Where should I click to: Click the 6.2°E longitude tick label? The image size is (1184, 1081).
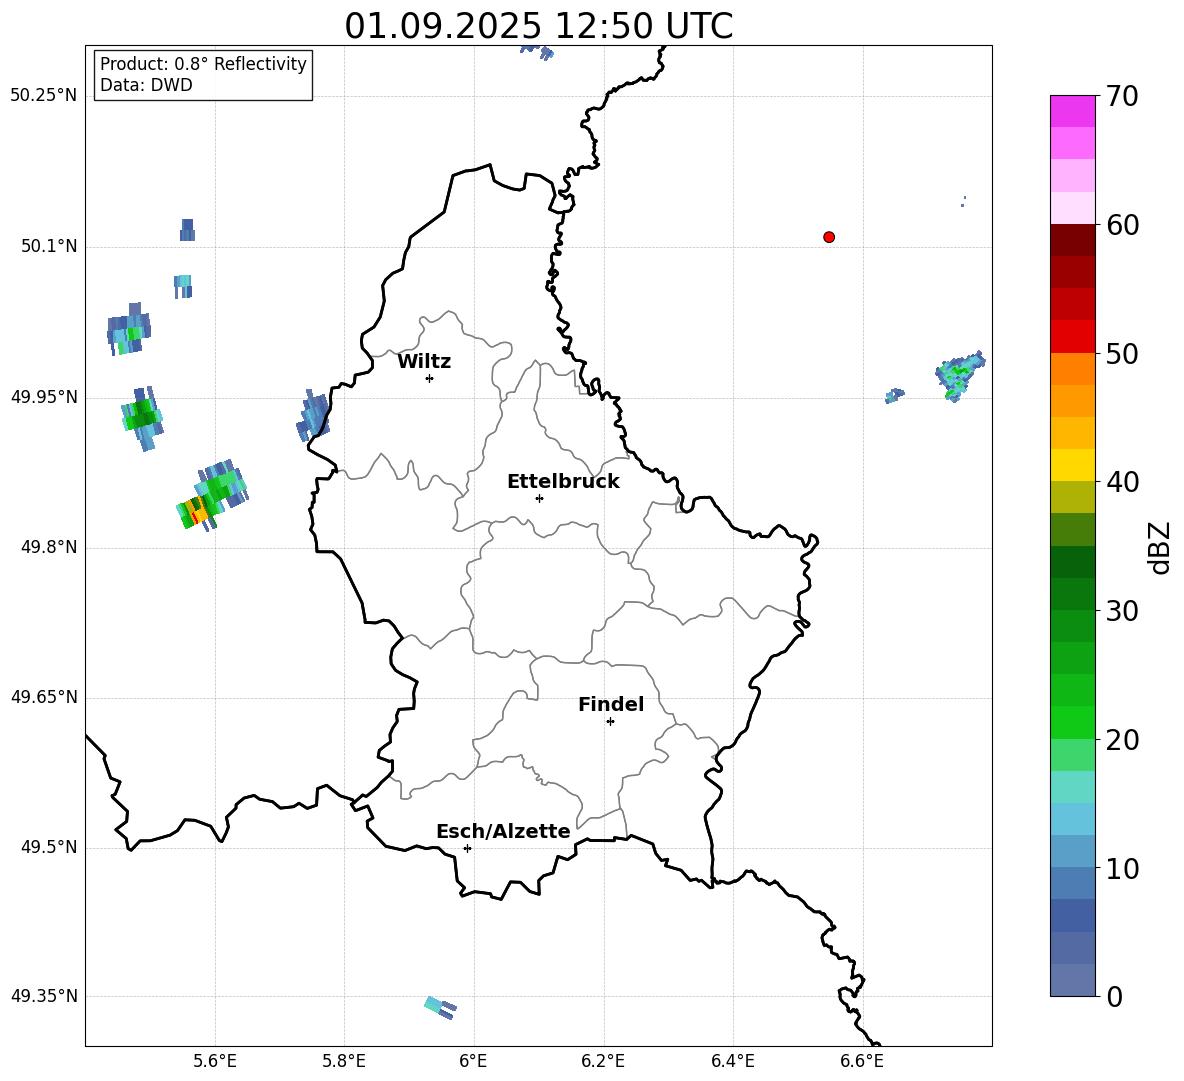(603, 1061)
